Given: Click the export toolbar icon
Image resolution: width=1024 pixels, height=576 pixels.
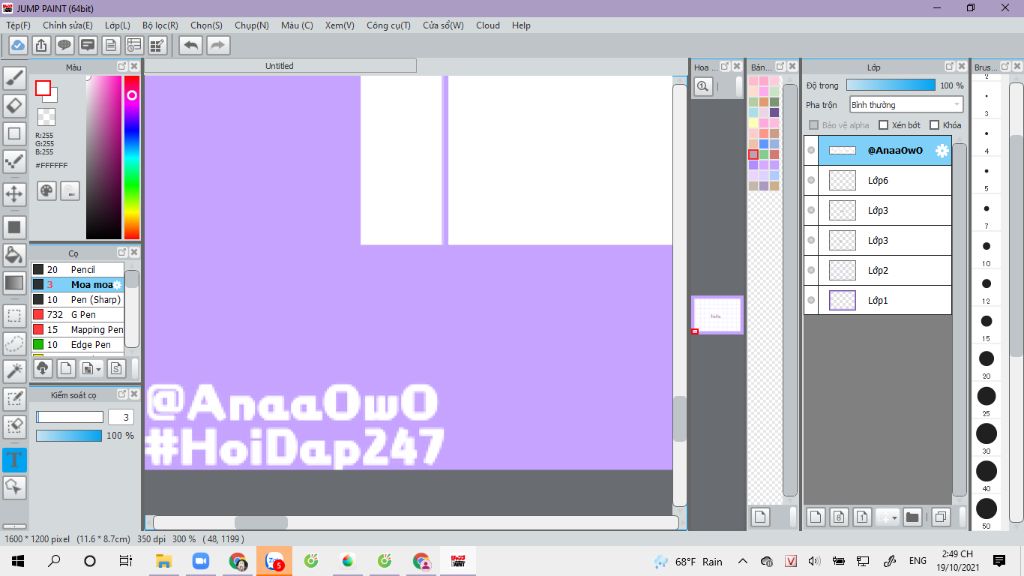Looking at the screenshot, I should pyautogui.click(x=41, y=45).
